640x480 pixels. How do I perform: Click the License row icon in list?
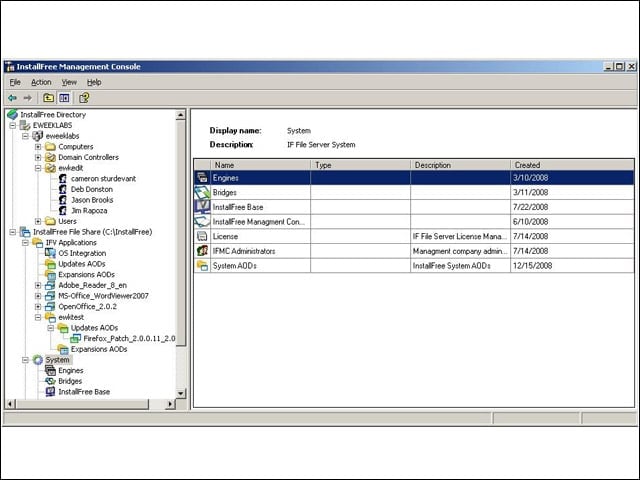pyautogui.click(x=202, y=236)
